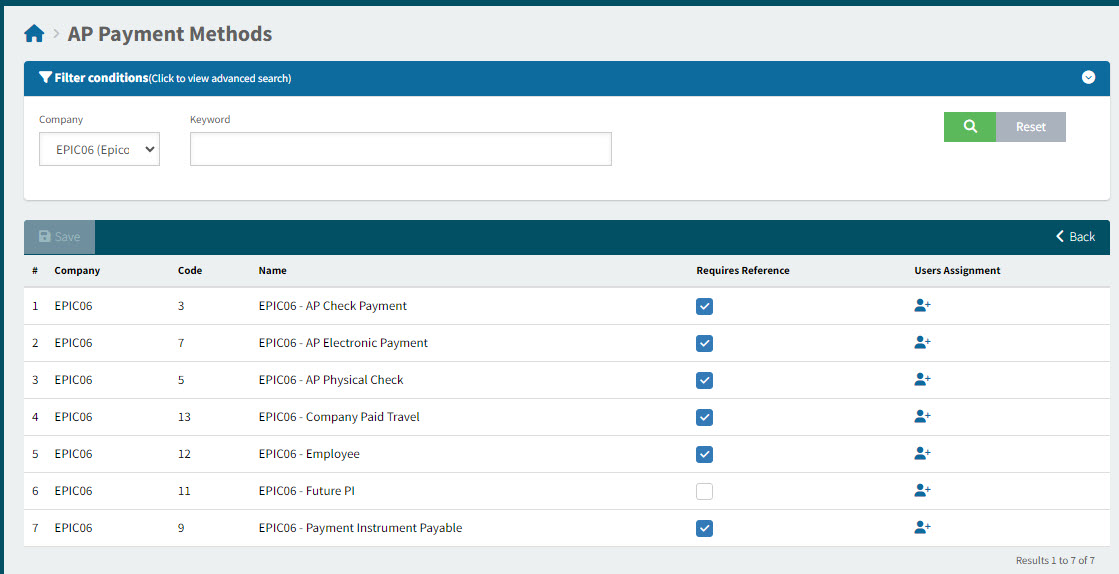The width and height of the screenshot is (1119, 574).
Task: Click Filter conditions header for advanced search
Action: tap(165, 78)
